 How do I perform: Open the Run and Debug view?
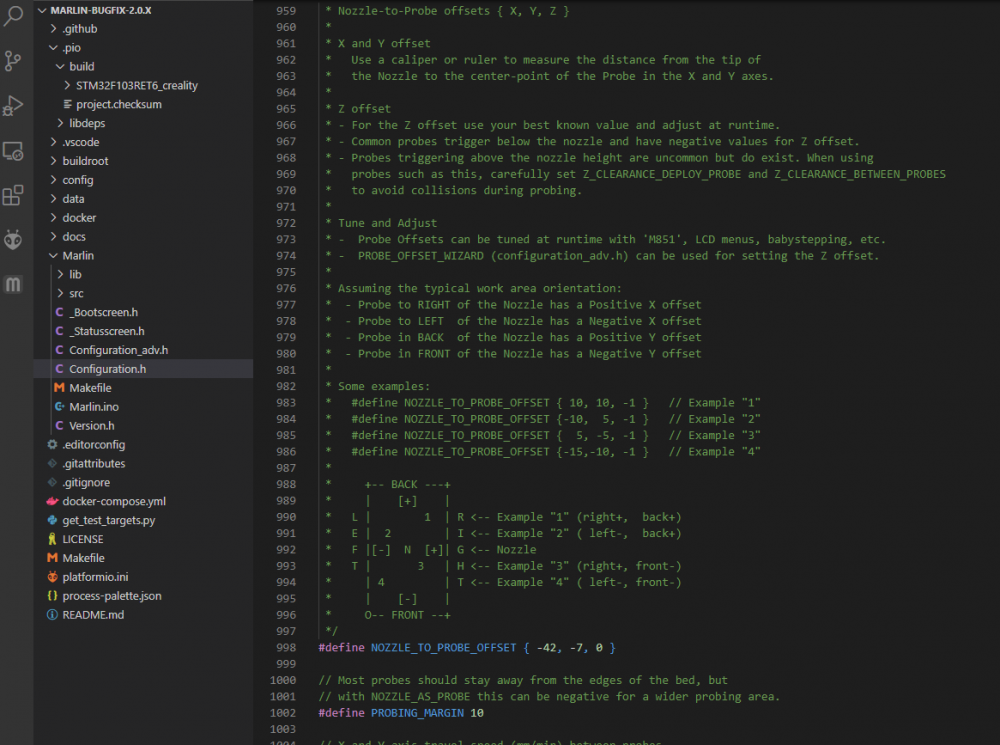(x=14, y=105)
